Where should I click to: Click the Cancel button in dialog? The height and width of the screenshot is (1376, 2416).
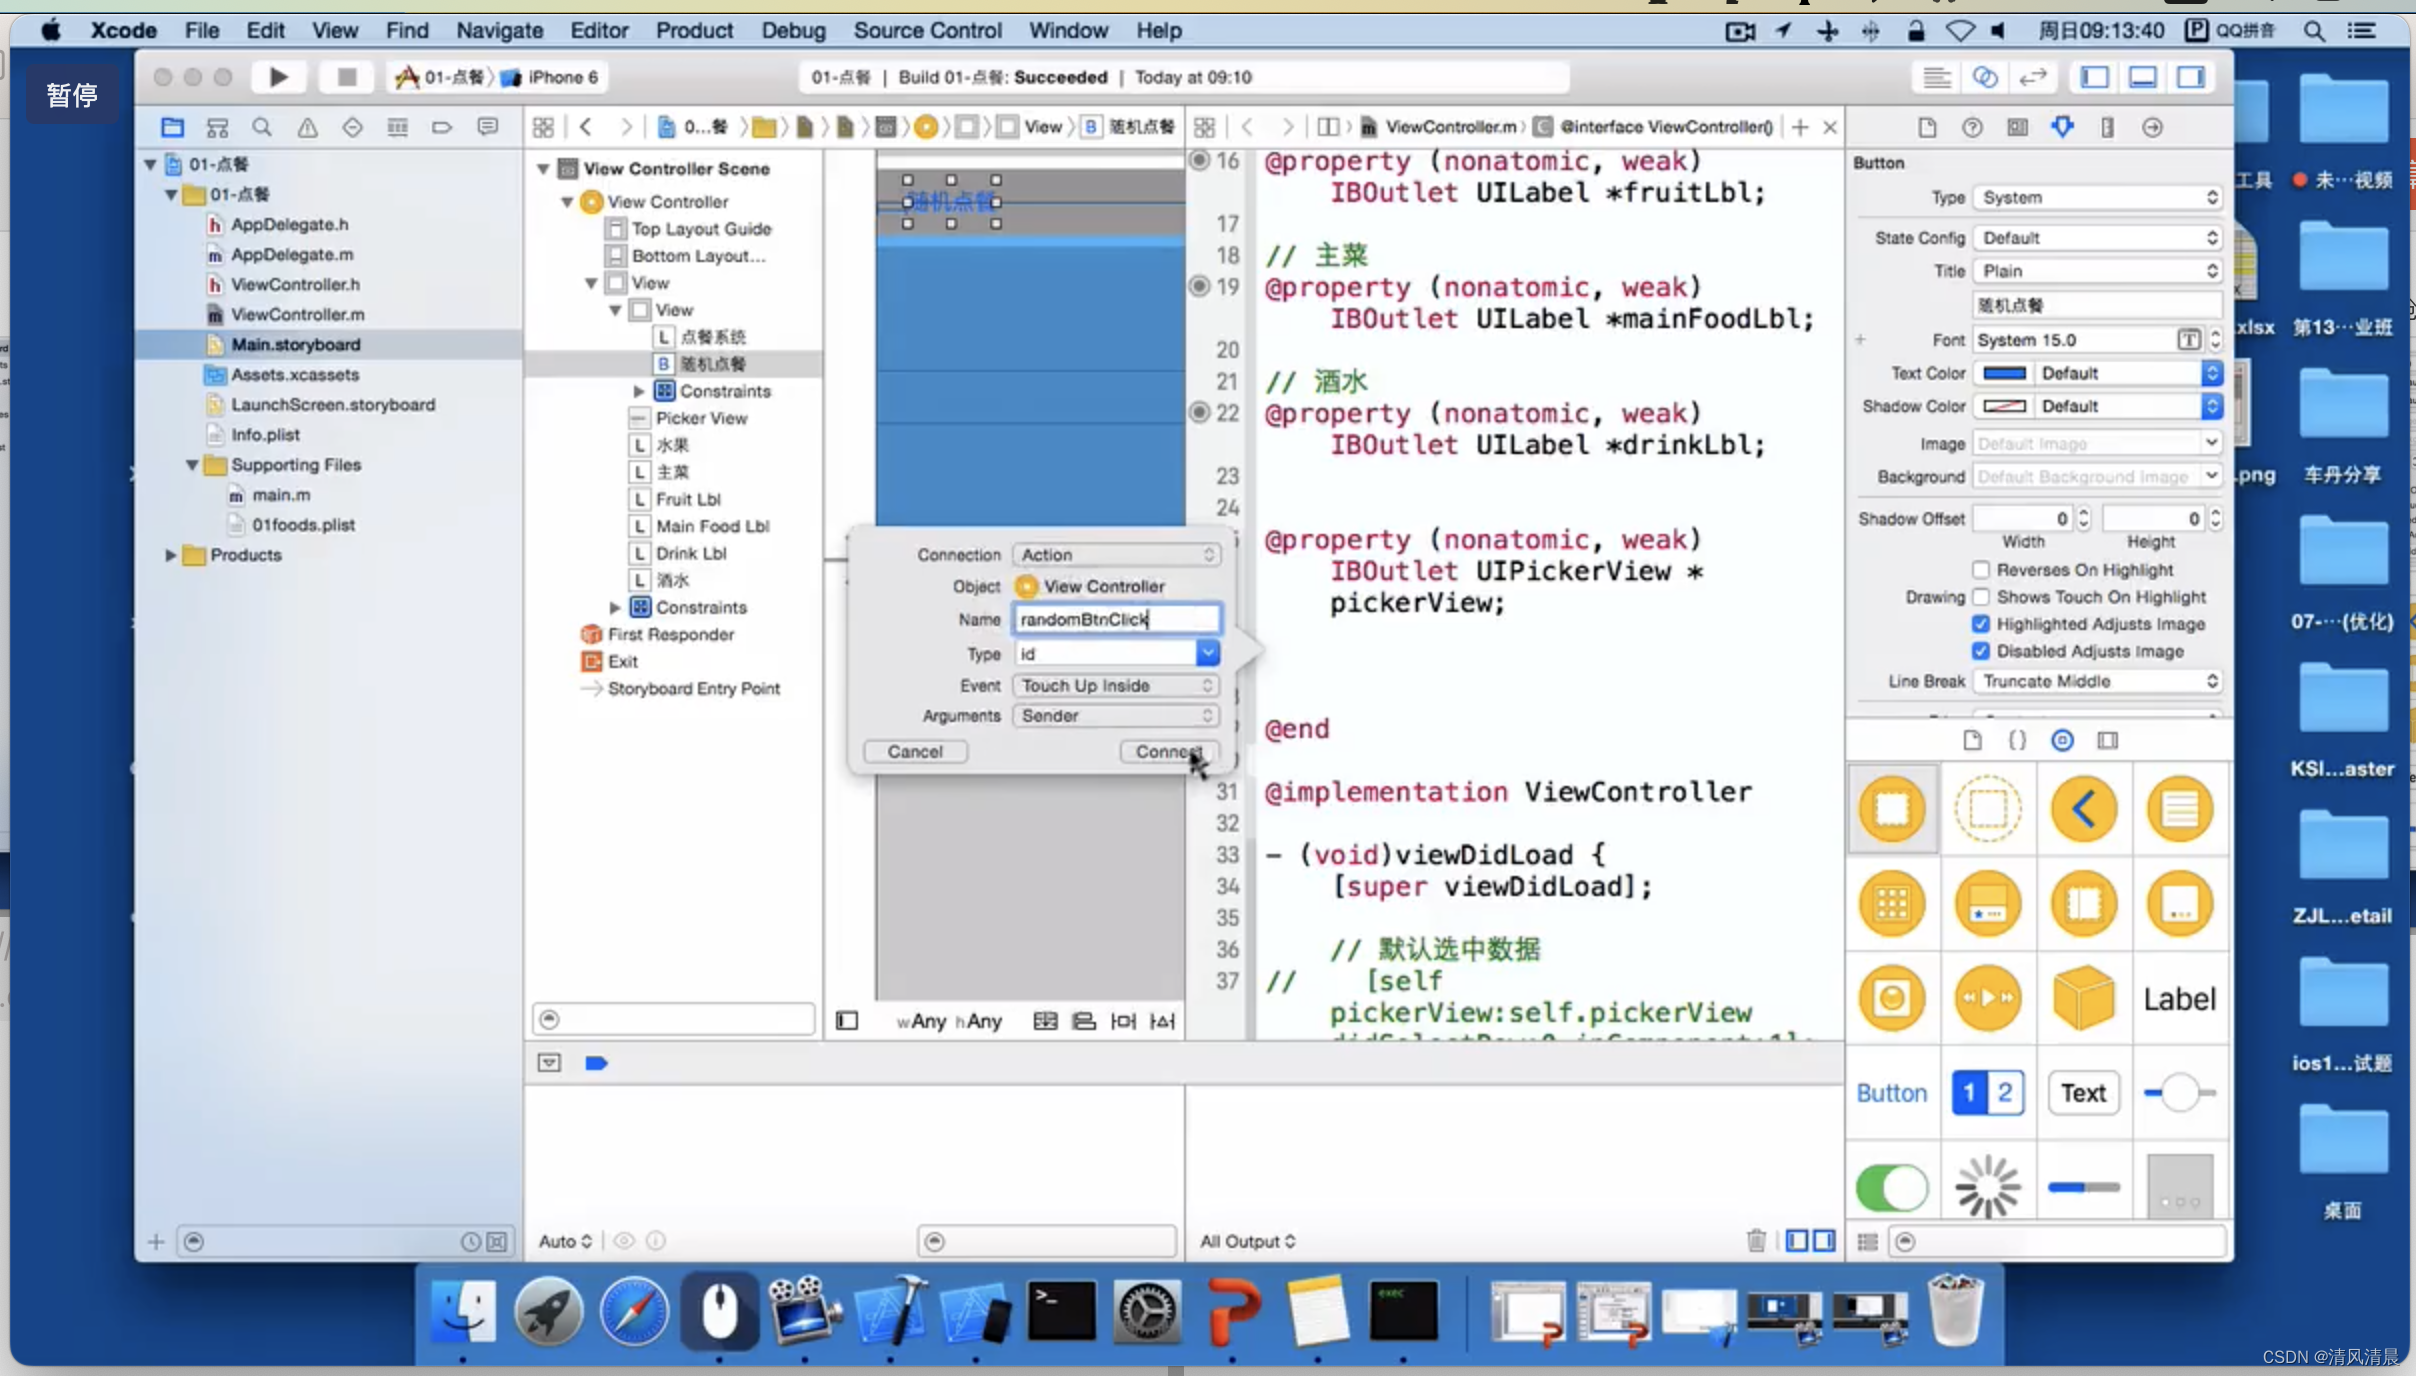(x=914, y=750)
